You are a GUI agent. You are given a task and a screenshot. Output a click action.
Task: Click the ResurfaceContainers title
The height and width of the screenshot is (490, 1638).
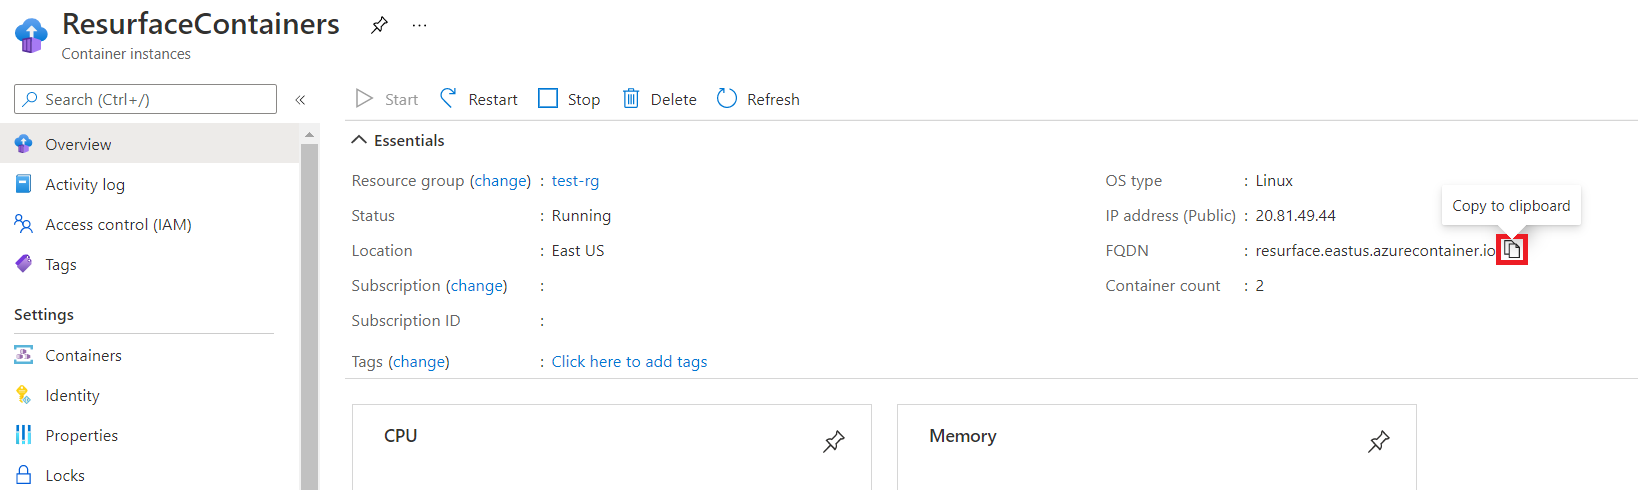201,24
